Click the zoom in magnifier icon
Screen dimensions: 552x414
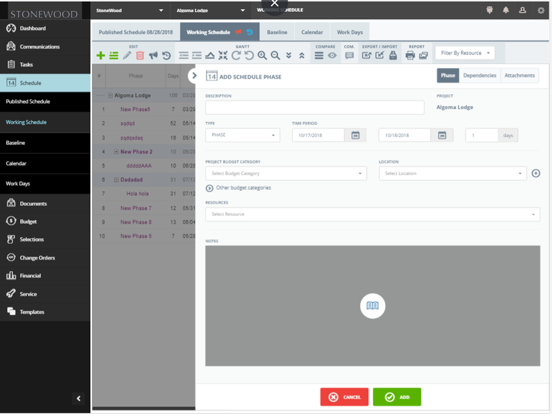(x=262, y=55)
